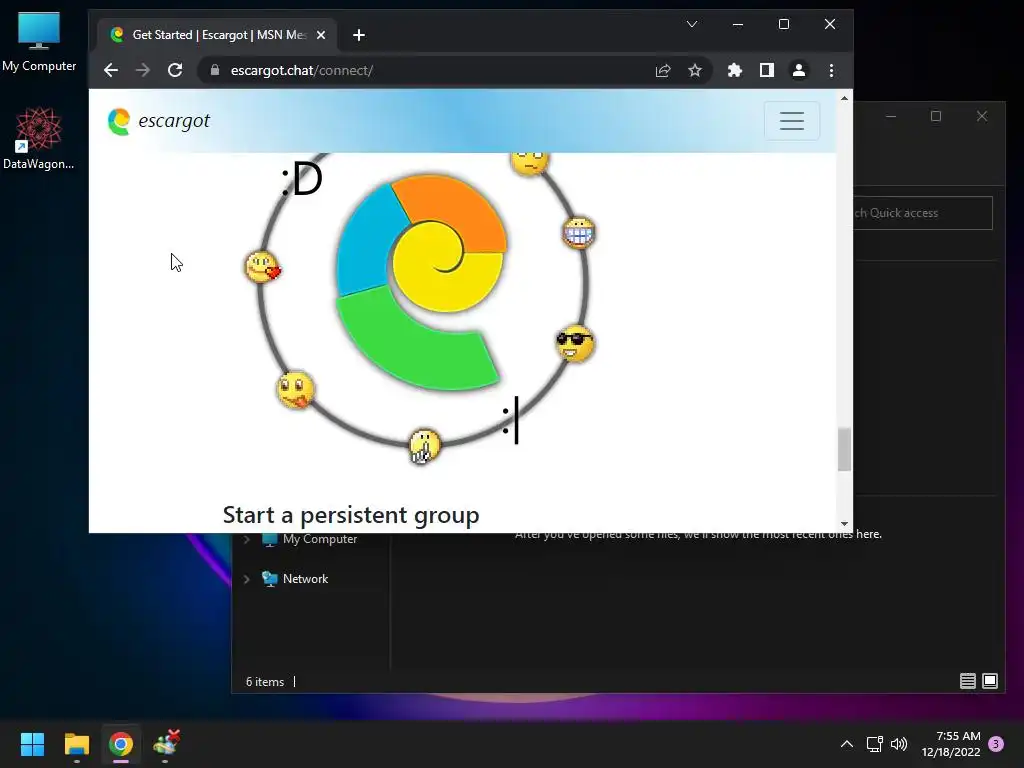The image size is (1024, 768).
Task: Click the shushing emoticon at ring bottom
Action: pyautogui.click(x=424, y=447)
